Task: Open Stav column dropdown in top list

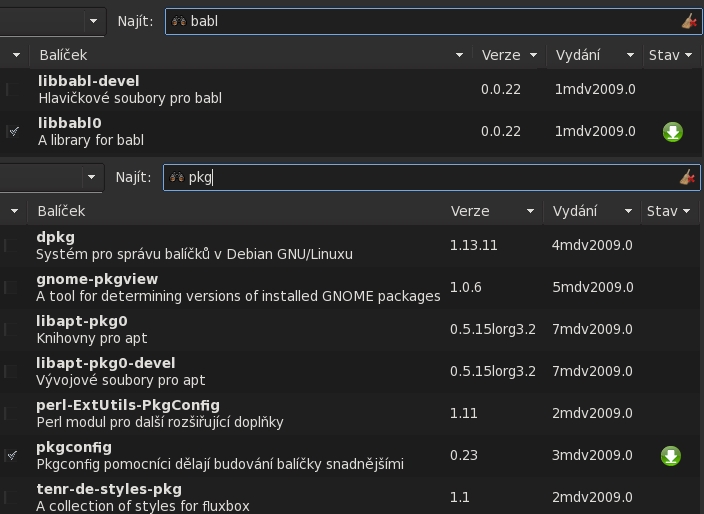Action: pyautogui.click(x=688, y=55)
